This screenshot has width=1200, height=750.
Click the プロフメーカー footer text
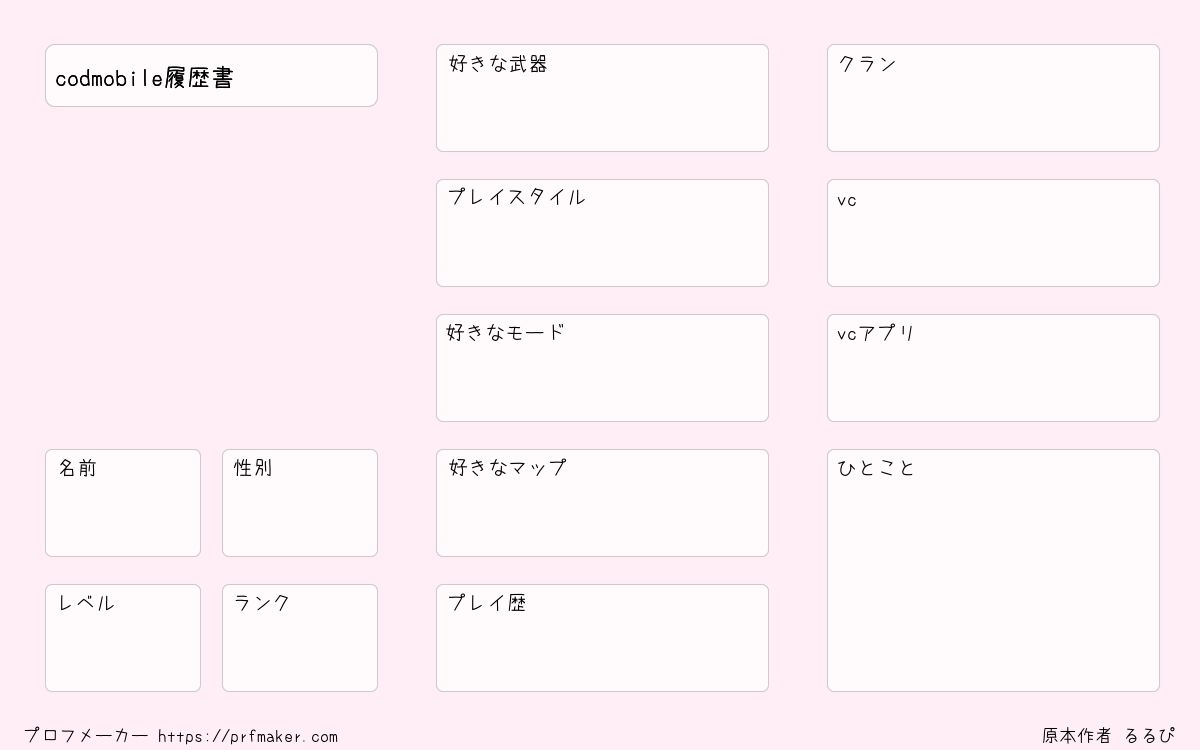tap(86, 736)
